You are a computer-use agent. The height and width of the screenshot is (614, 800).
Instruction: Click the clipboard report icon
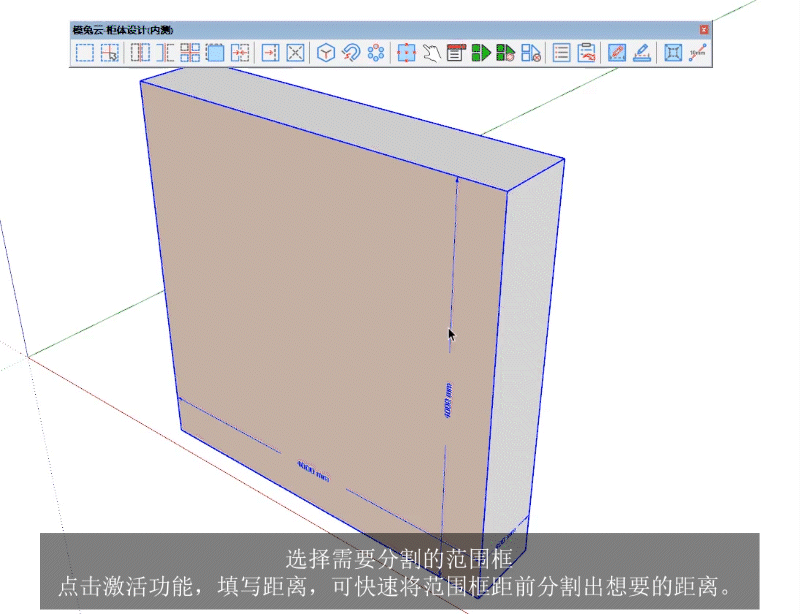coord(587,53)
